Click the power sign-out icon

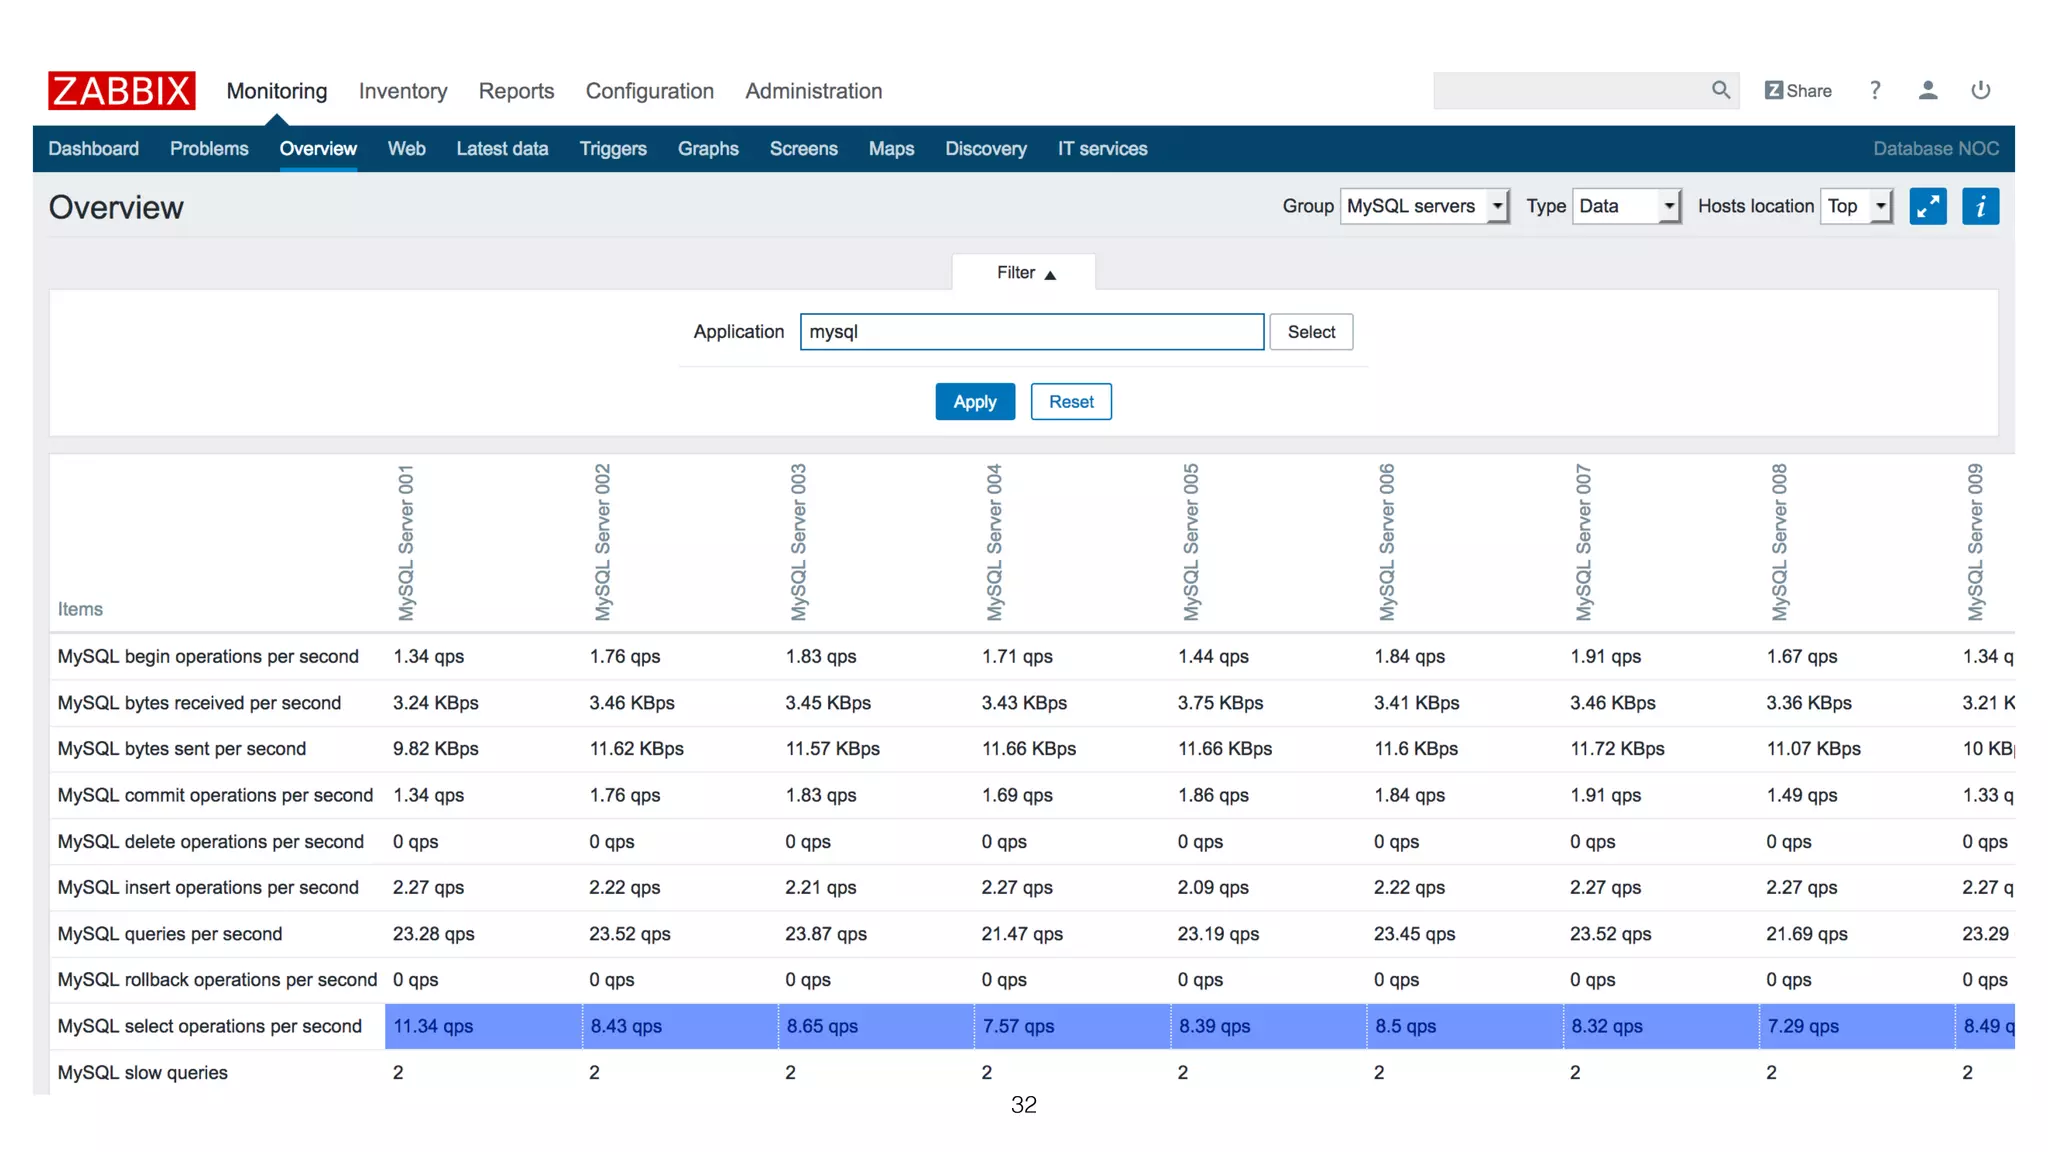click(x=1980, y=91)
